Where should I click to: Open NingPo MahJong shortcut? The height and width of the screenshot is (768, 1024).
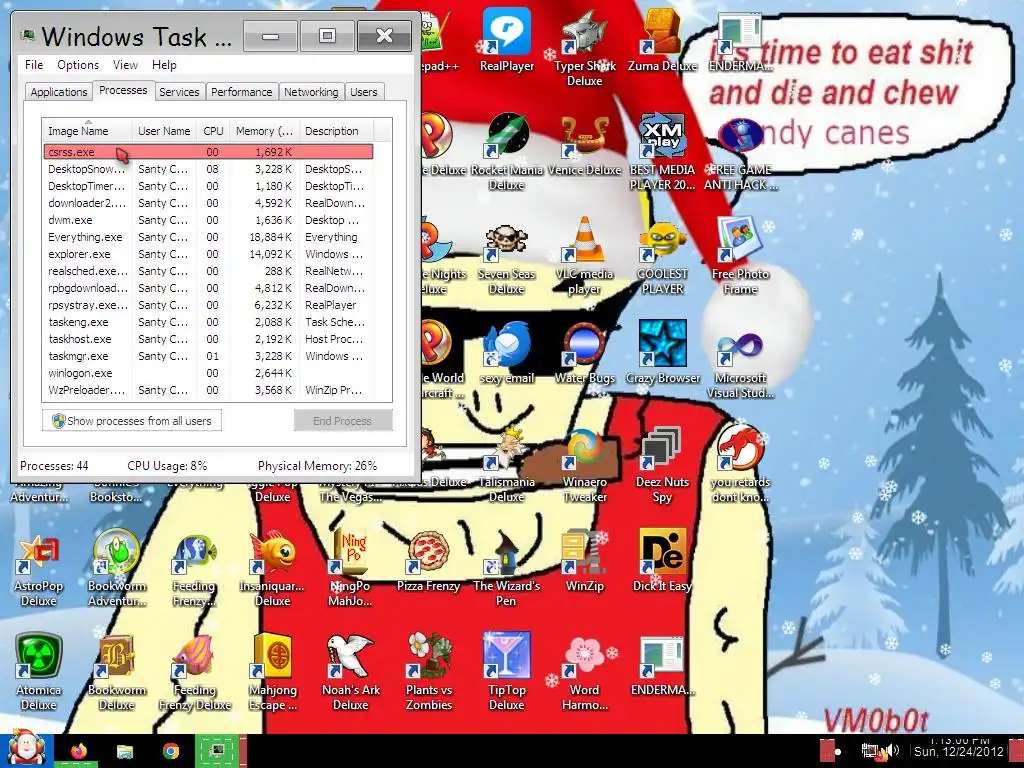pyautogui.click(x=351, y=567)
